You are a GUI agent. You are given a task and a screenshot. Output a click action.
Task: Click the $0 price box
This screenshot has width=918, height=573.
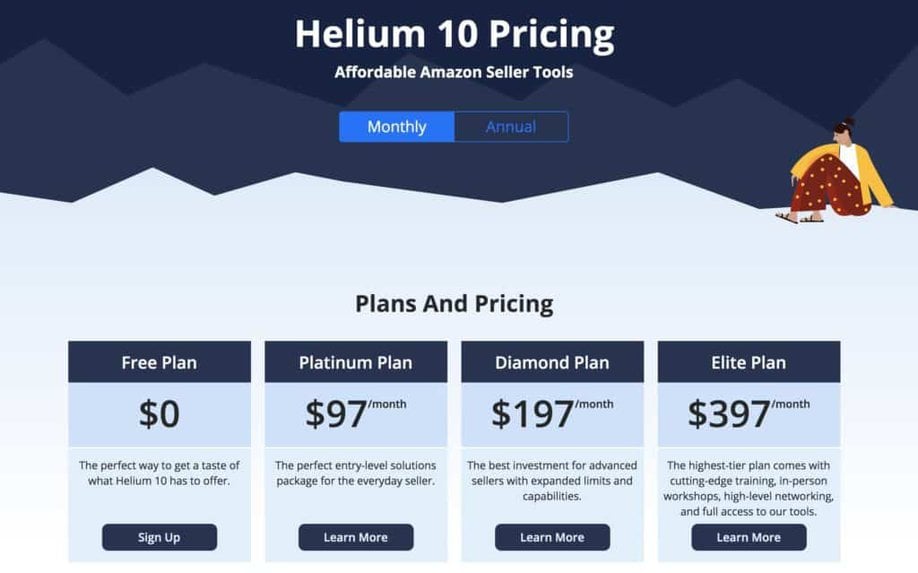click(x=159, y=414)
